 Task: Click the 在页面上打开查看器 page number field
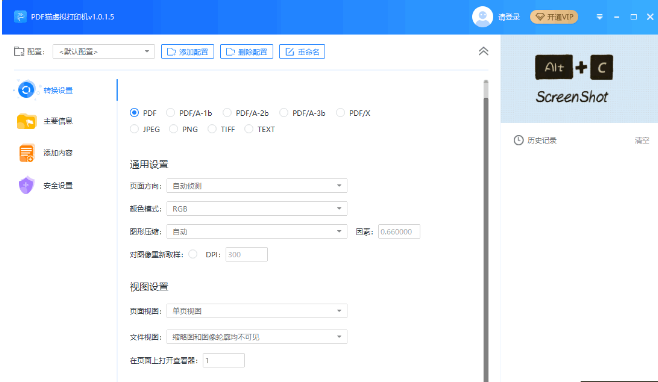(x=224, y=360)
